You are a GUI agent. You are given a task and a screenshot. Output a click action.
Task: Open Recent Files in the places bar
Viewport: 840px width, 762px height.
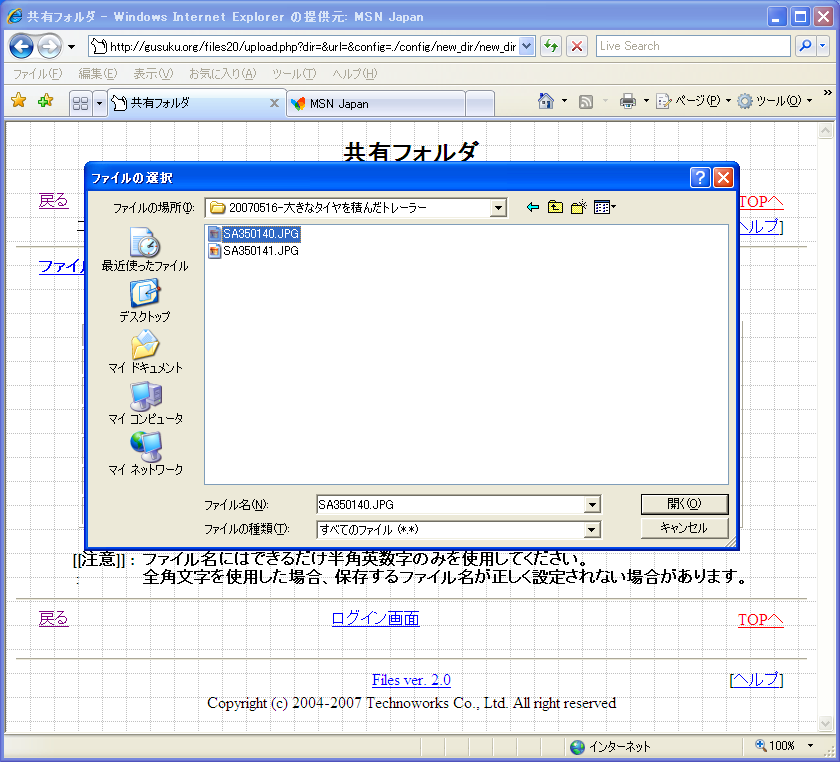[145, 248]
